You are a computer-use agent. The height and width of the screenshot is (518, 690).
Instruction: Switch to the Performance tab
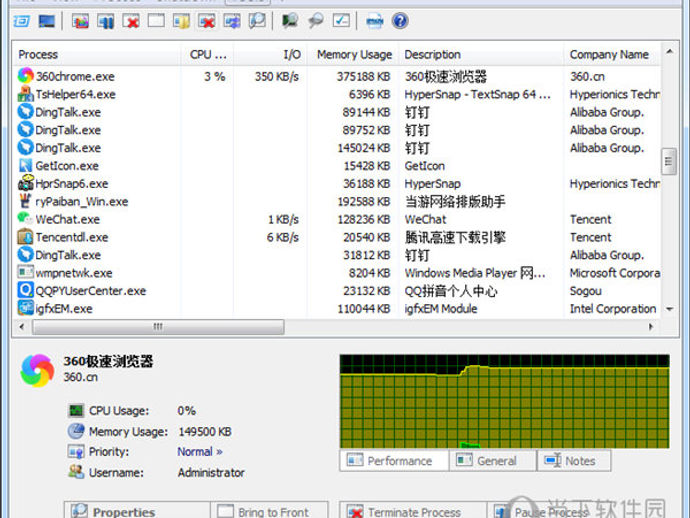click(x=394, y=461)
